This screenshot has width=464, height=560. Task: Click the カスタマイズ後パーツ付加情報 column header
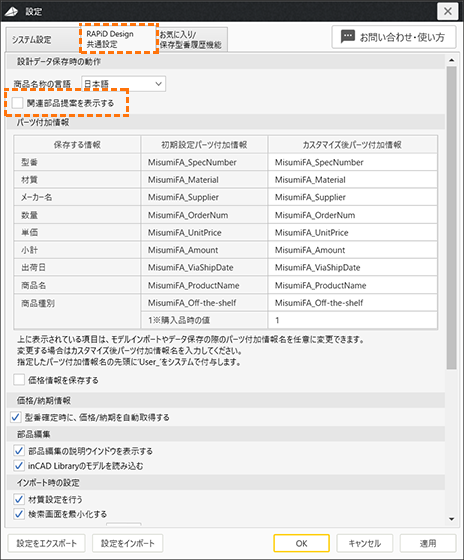353,145
